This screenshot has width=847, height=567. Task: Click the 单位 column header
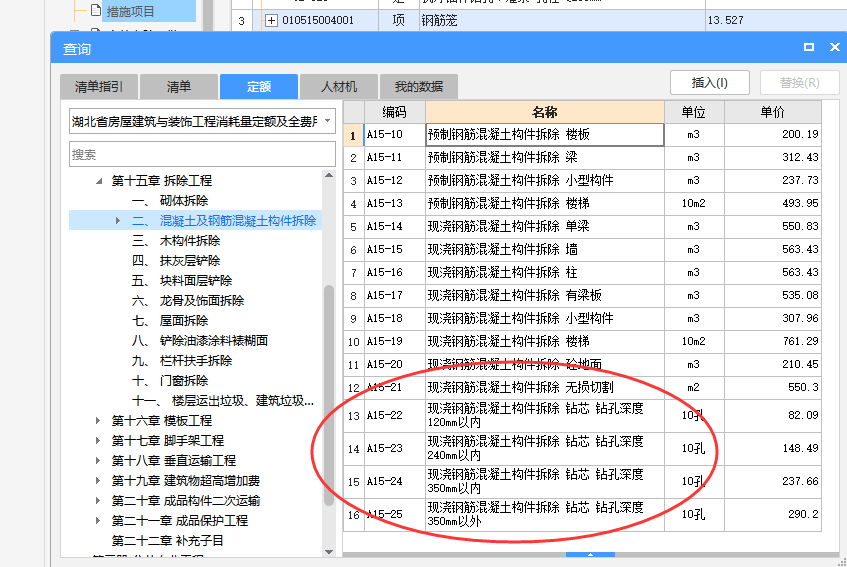pos(694,112)
